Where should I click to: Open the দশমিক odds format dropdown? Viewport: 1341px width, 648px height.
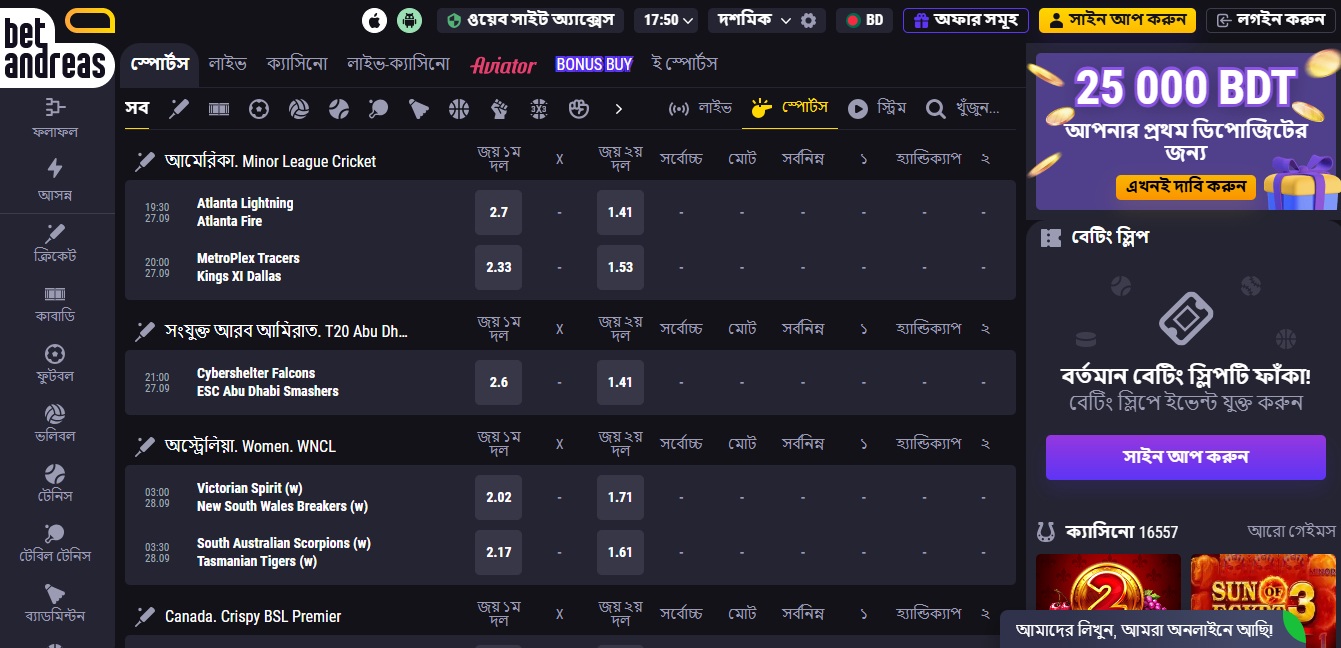[x=753, y=20]
